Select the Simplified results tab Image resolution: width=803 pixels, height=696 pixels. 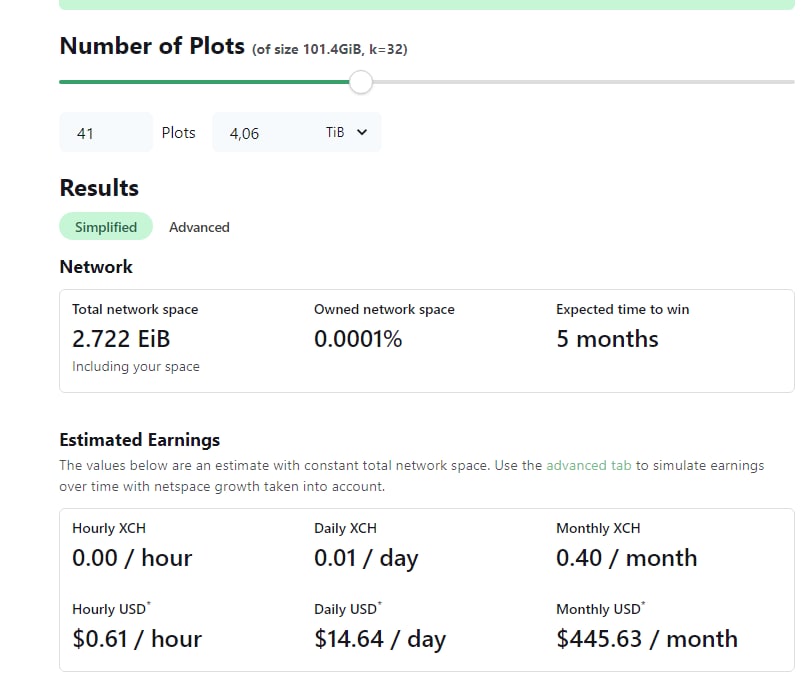pyautogui.click(x=106, y=226)
